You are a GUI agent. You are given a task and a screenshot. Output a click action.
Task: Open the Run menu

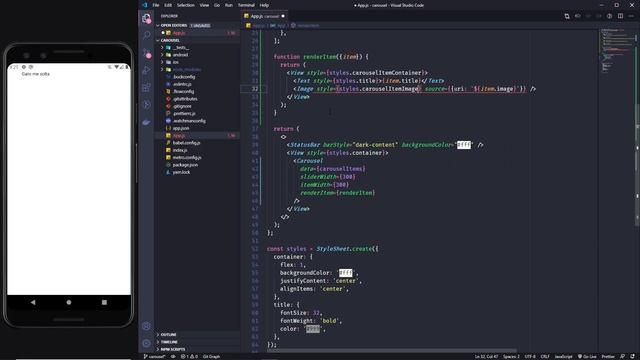[x=229, y=5]
